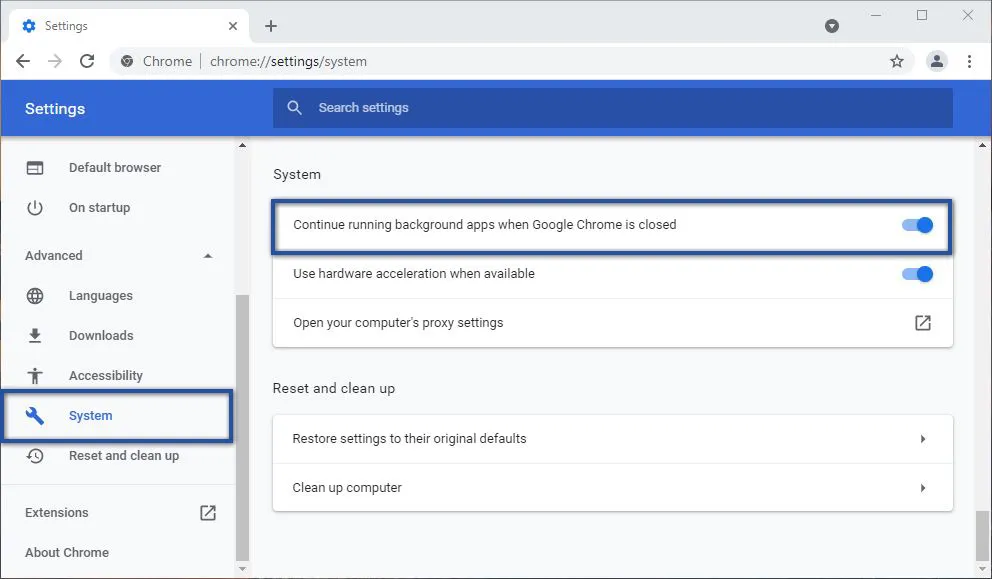The width and height of the screenshot is (992, 579).
Task: Open the Chrome three-dot menu
Action: (x=969, y=61)
